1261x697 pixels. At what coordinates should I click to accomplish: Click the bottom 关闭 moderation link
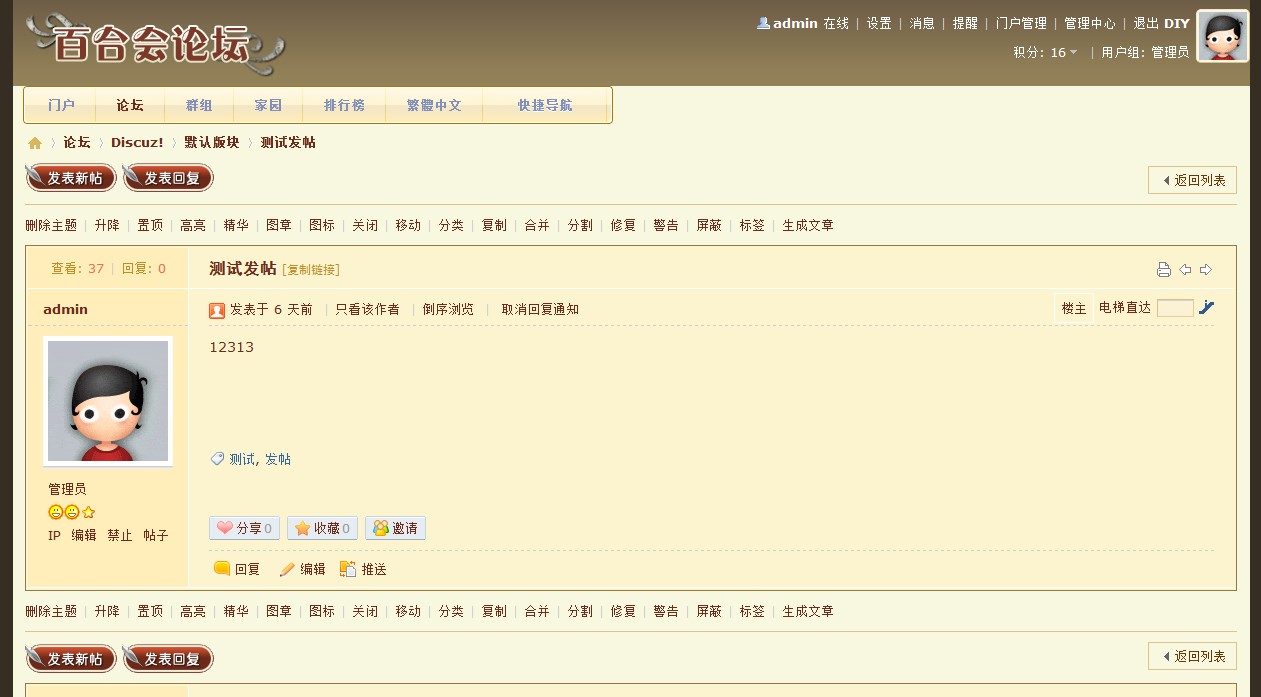coord(365,612)
